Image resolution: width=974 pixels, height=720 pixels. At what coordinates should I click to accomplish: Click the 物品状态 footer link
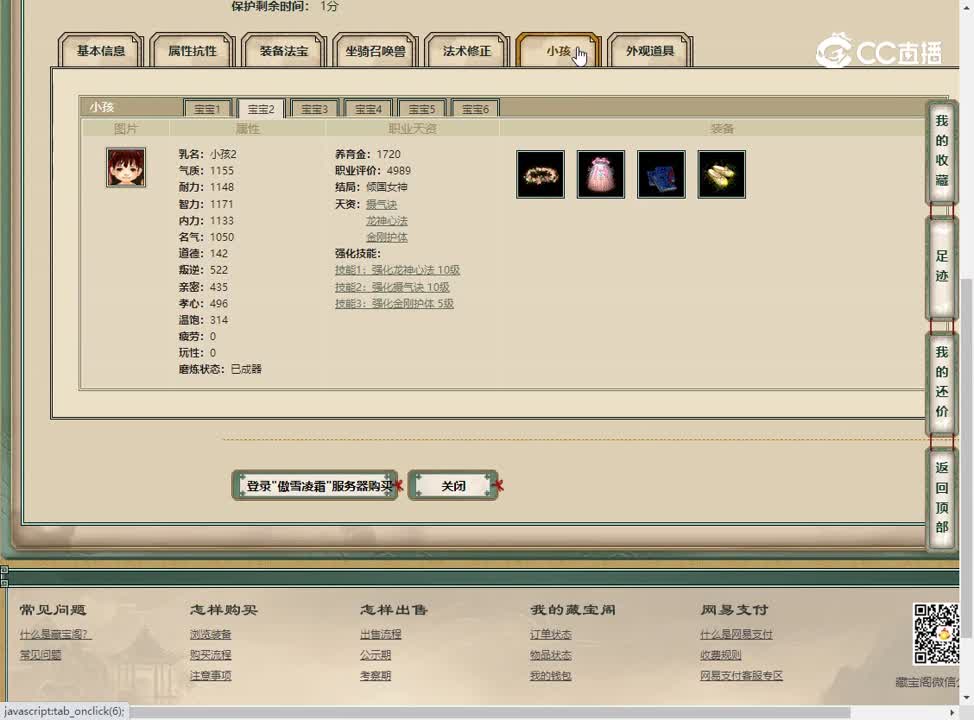pos(551,655)
